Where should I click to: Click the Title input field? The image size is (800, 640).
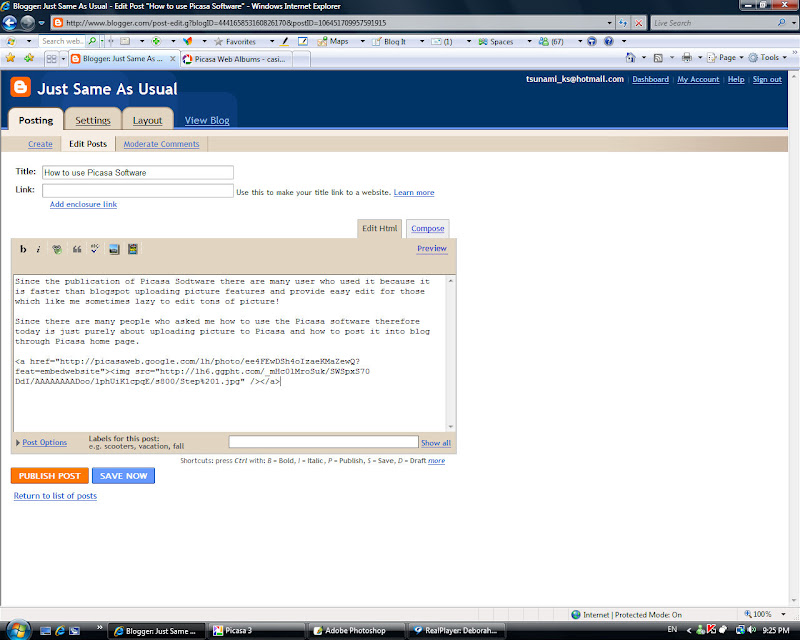pos(138,173)
